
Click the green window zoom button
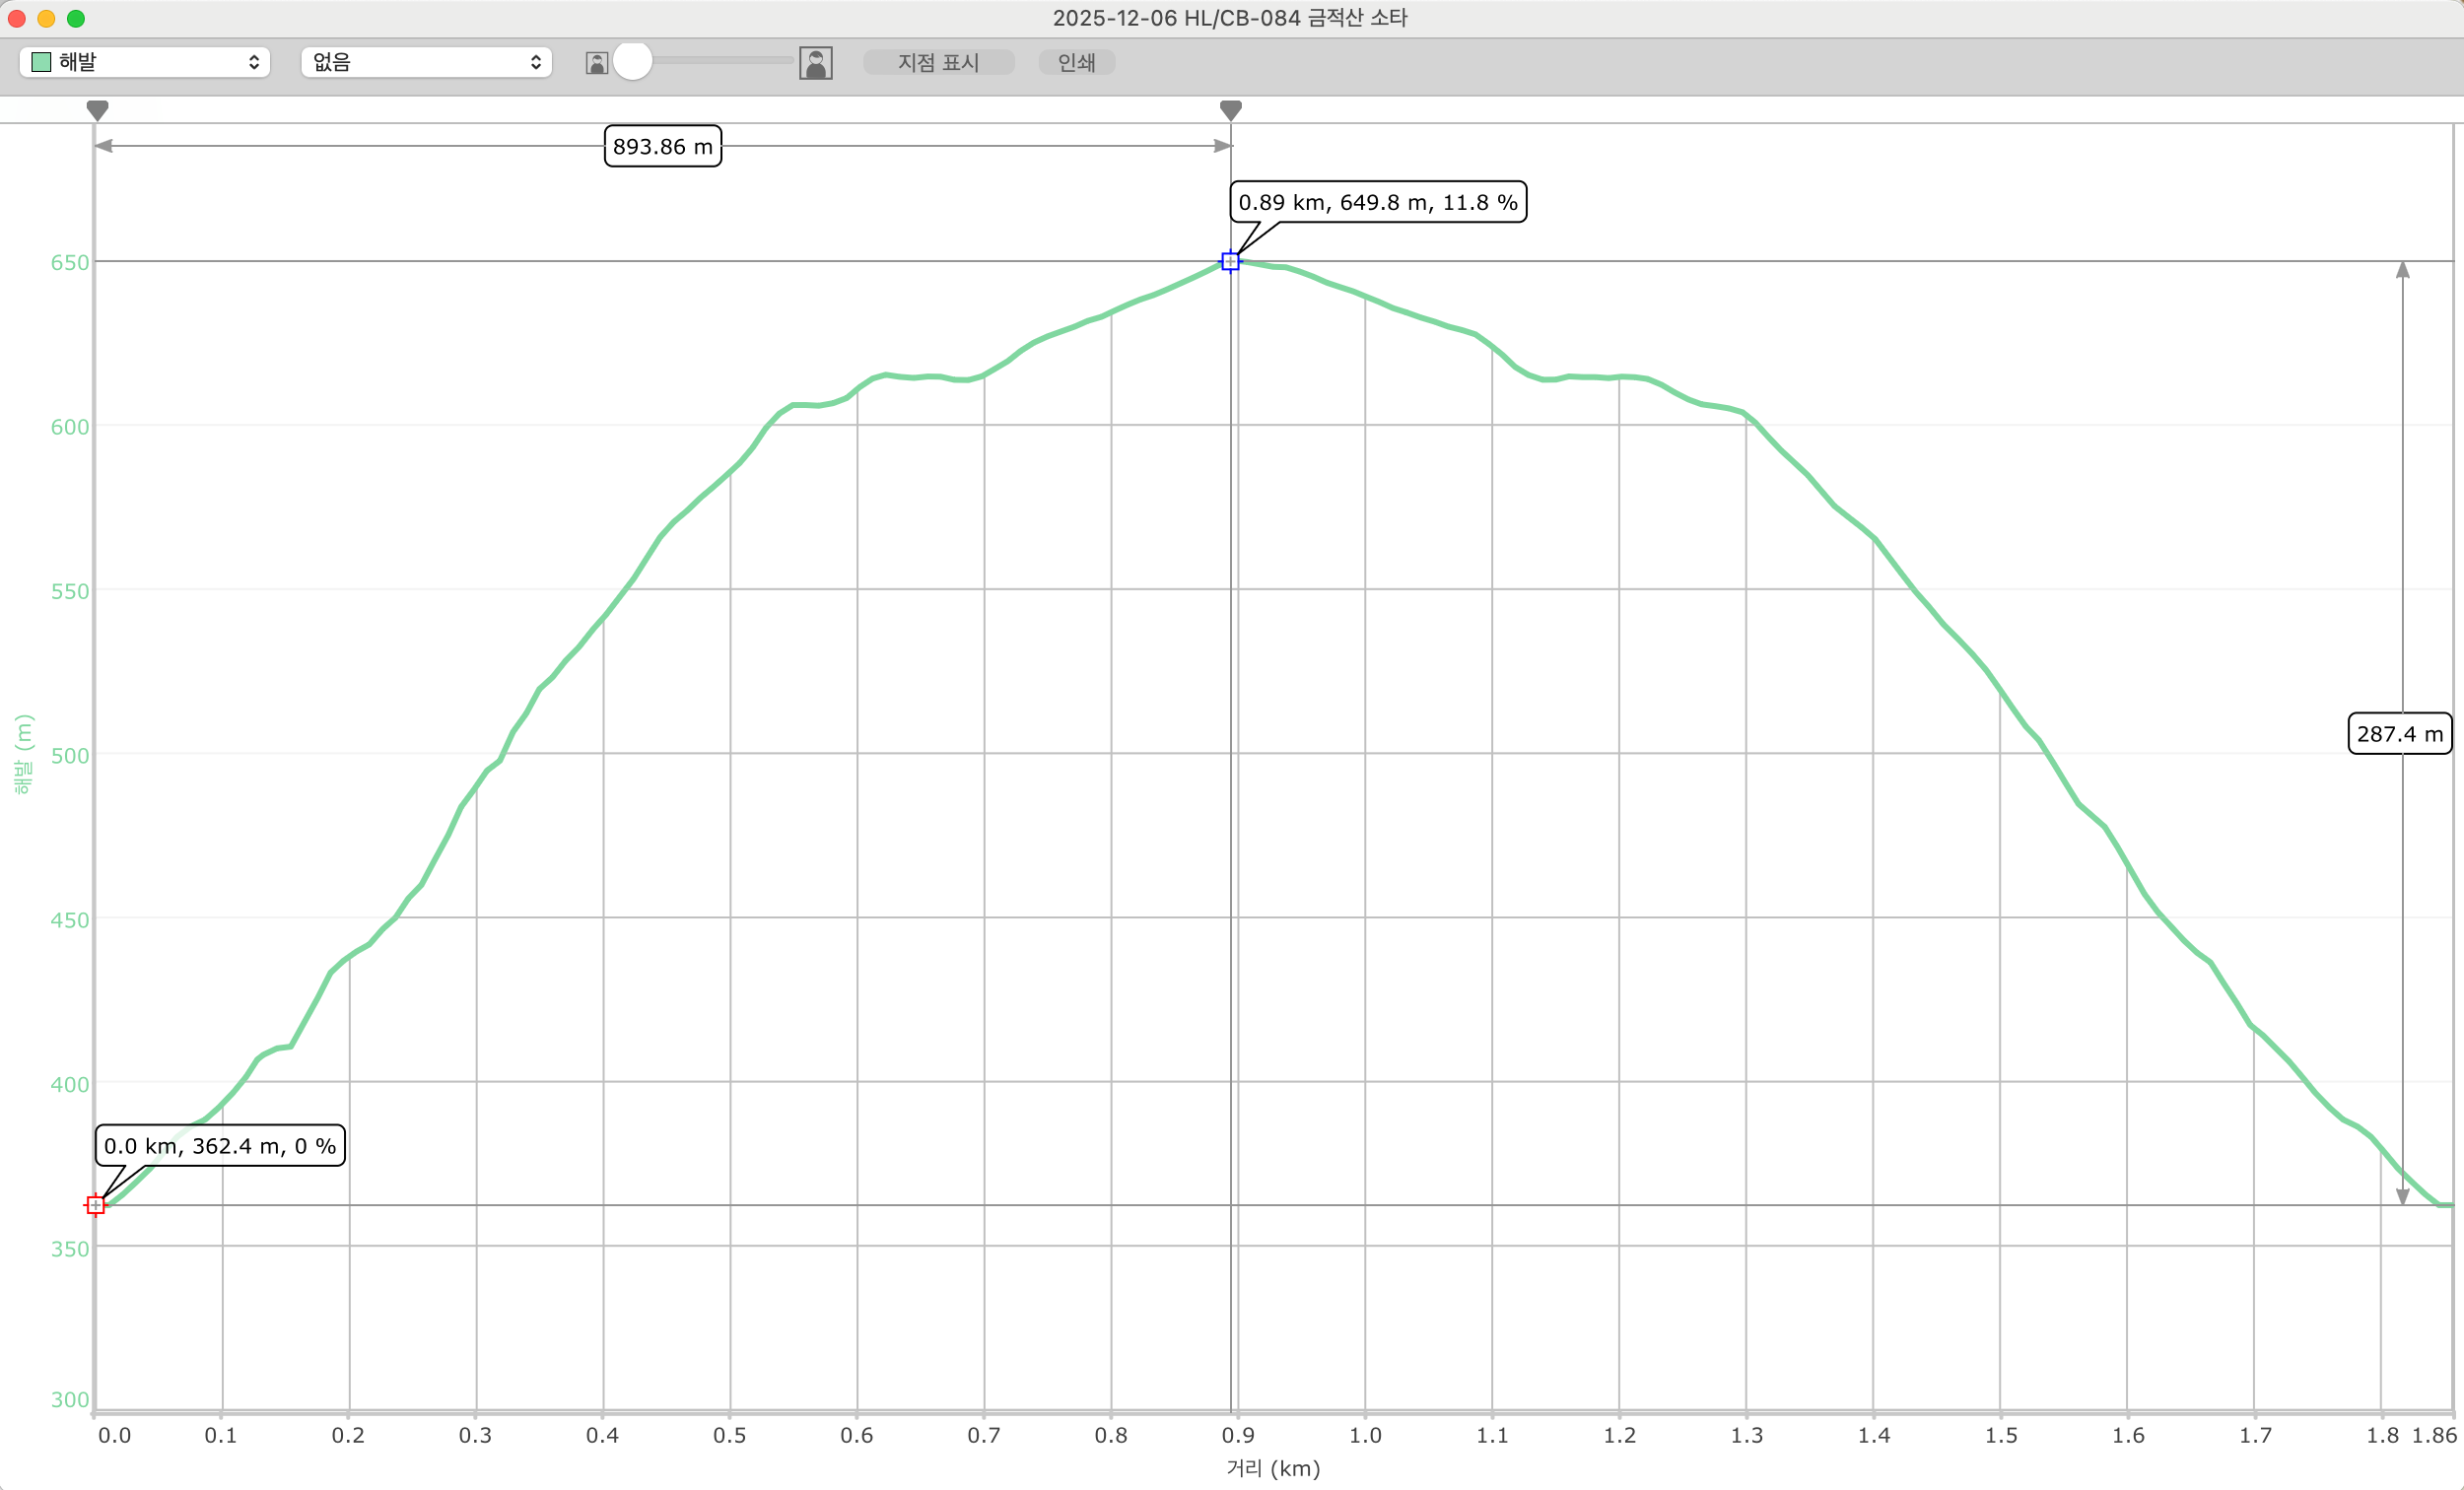[x=76, y=18]
